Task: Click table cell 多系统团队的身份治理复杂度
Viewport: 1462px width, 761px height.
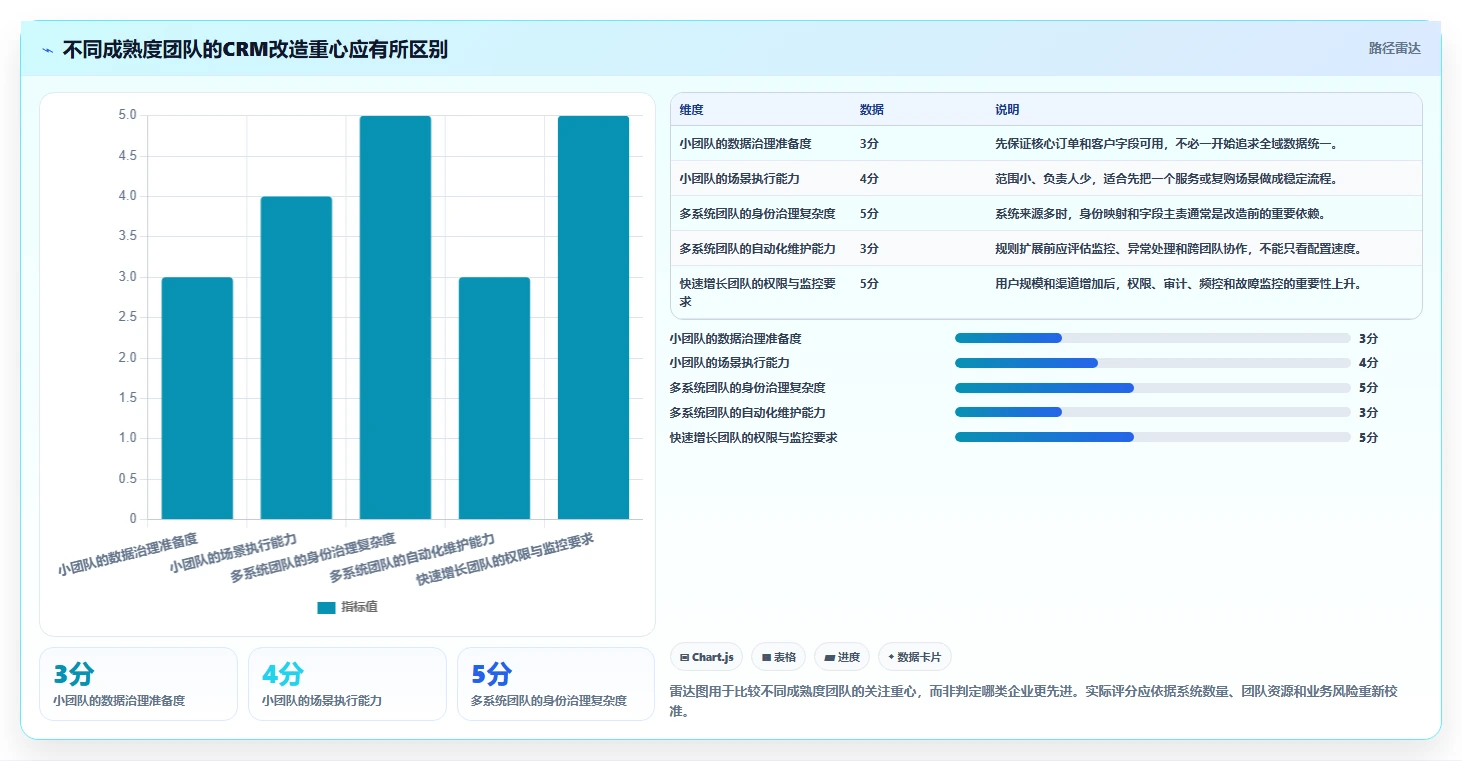Action: click(757, 214)
